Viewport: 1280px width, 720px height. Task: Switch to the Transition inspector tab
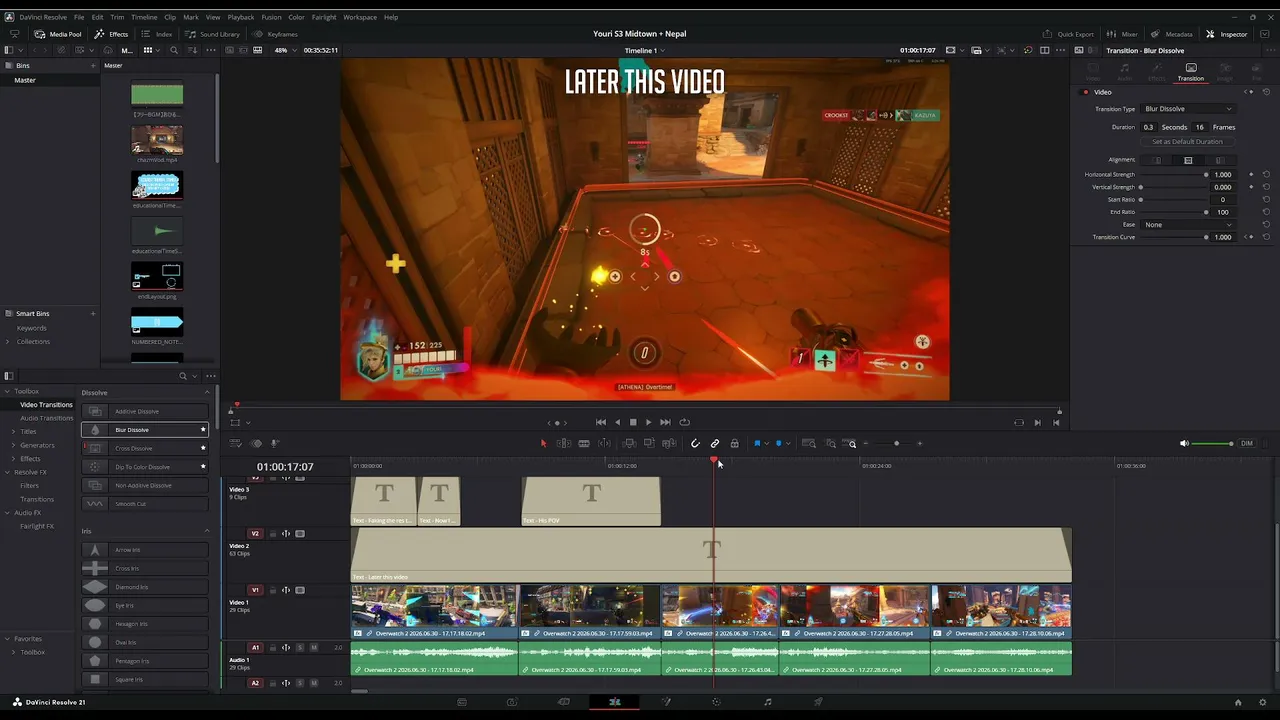click(1190, 72)
